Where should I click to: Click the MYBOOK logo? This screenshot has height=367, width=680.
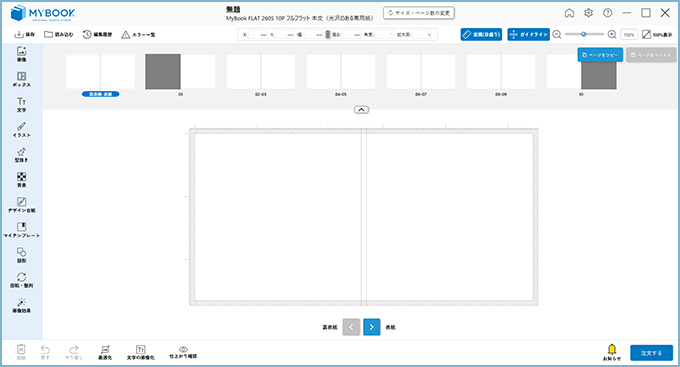tap(42, 13)
